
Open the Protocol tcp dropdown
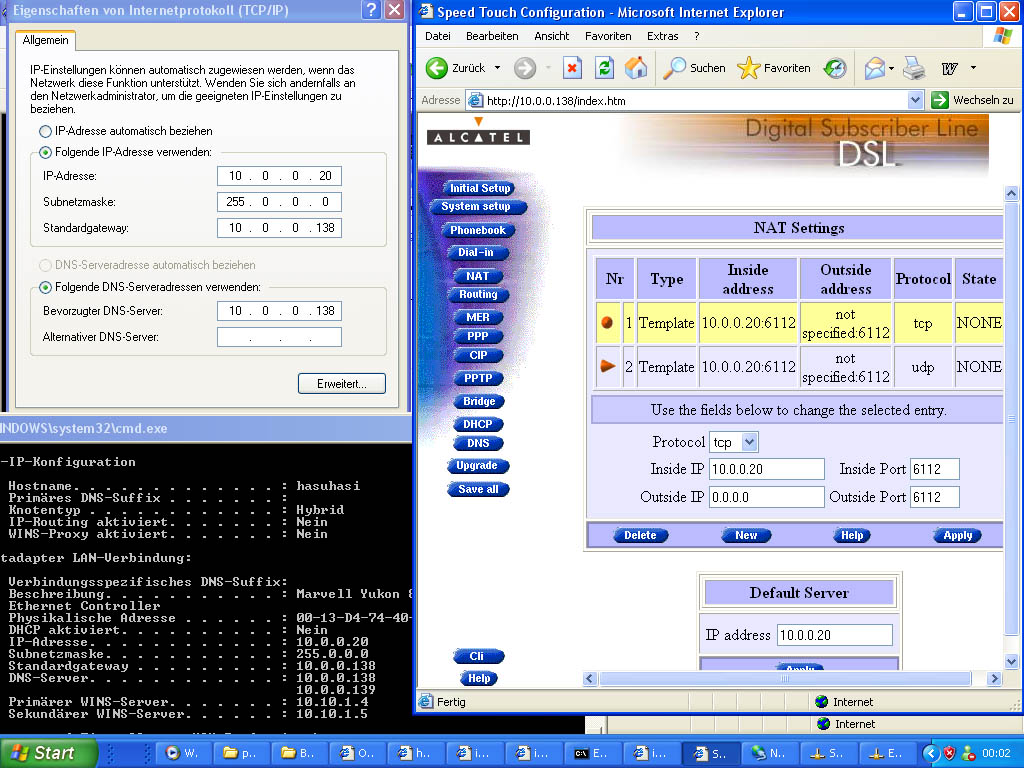(749, 442)
